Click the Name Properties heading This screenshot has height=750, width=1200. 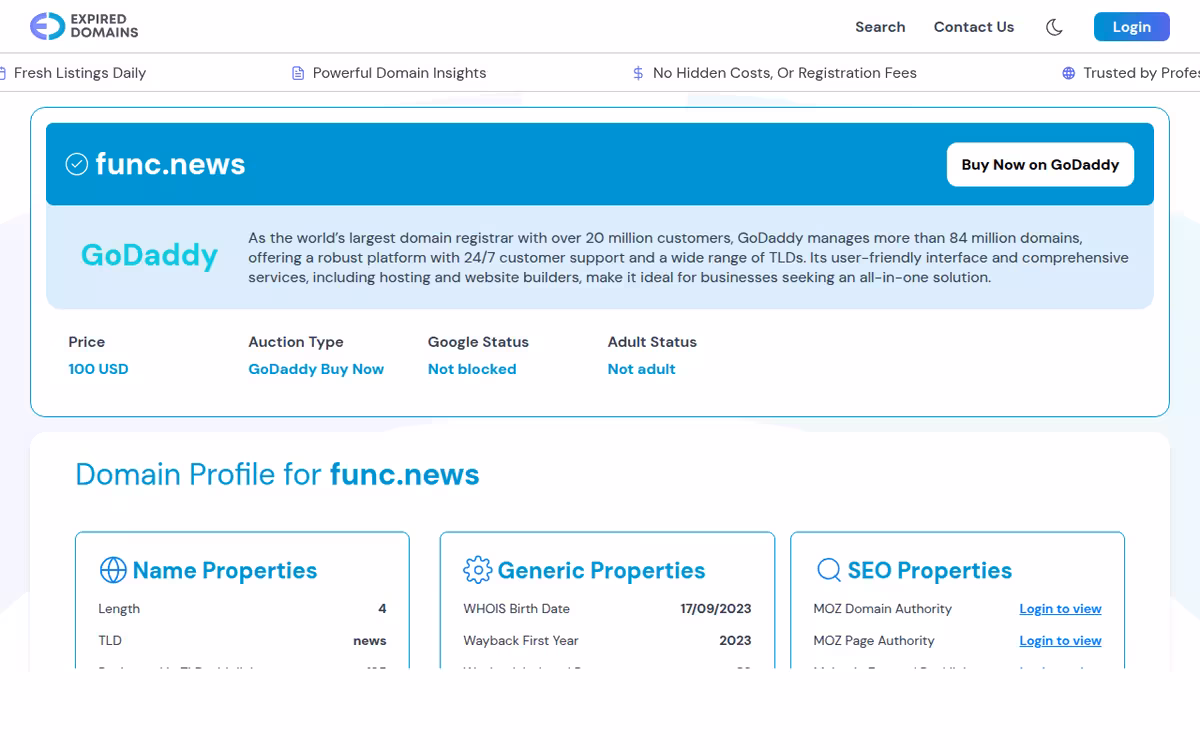[225, 571]
